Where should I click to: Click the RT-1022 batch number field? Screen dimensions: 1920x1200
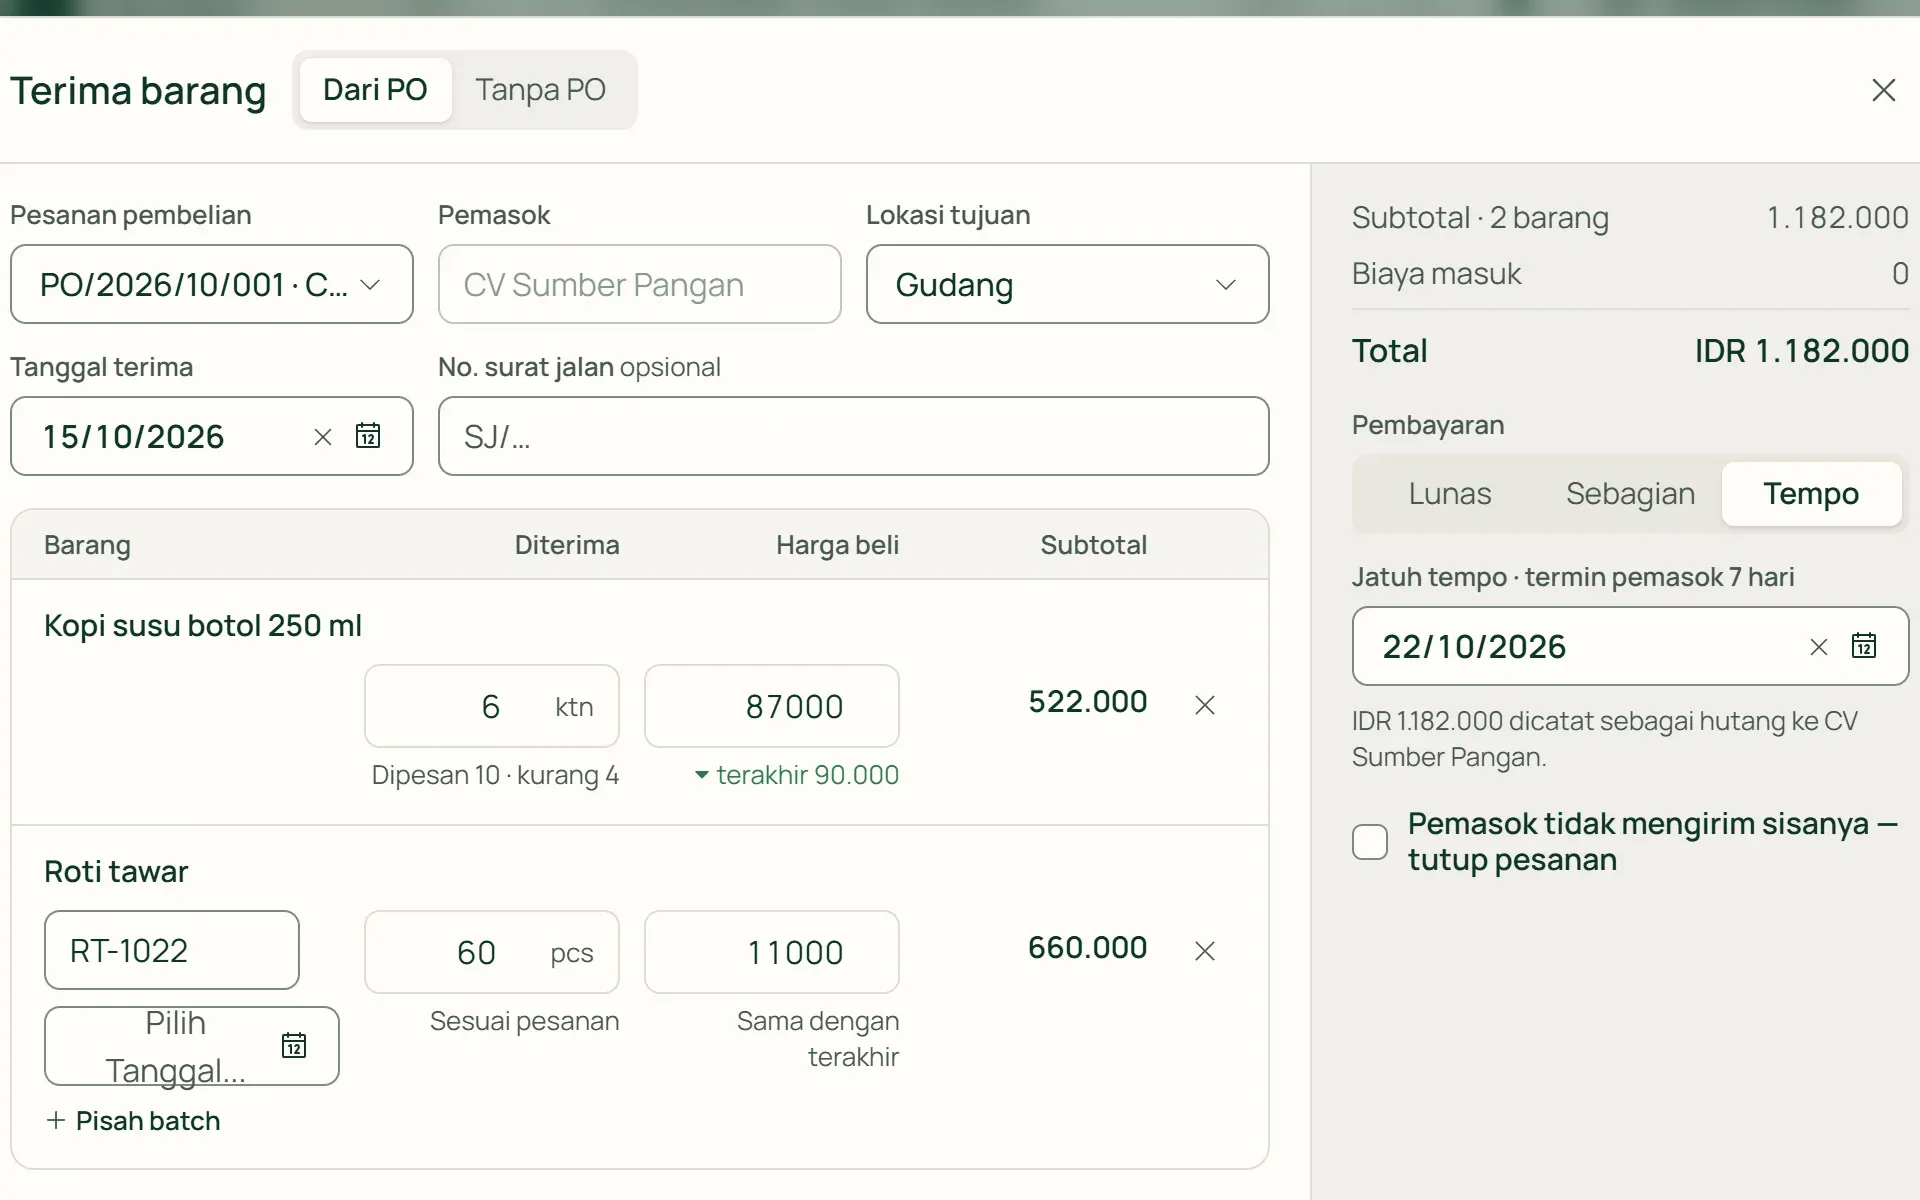pyautogui.click(x=172, y=950)
